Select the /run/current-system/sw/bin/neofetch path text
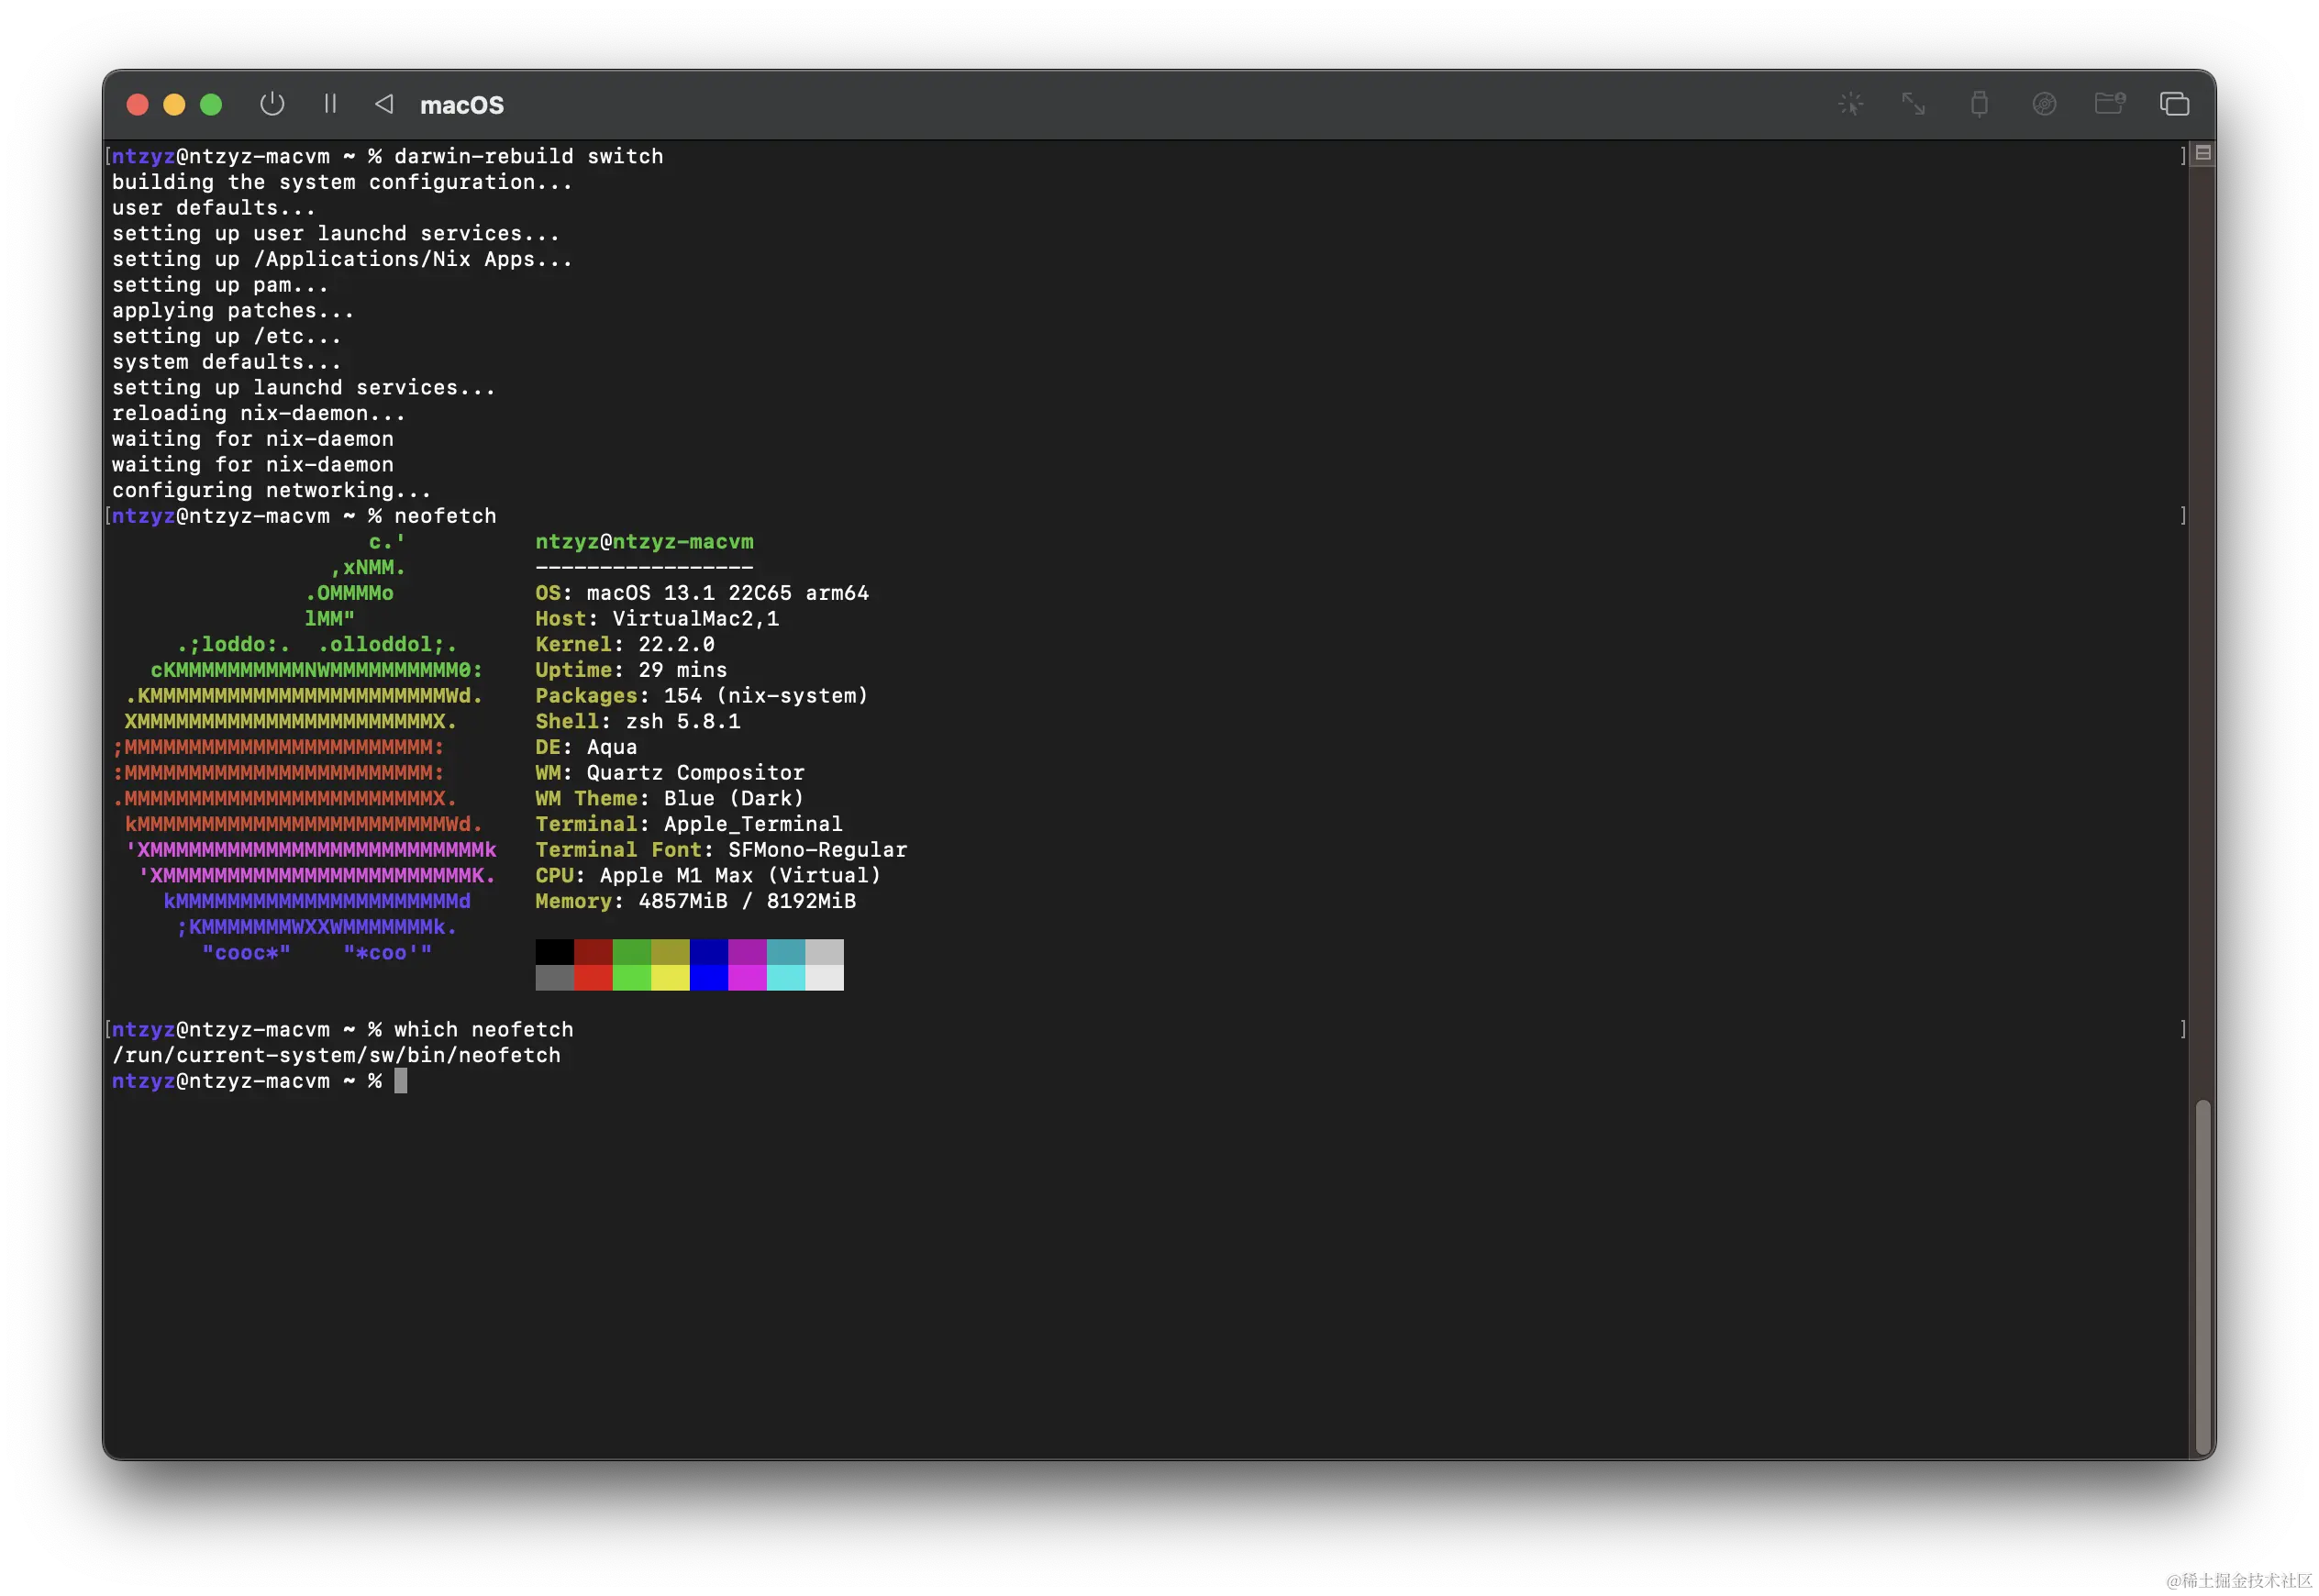This screenshot has width=2319, height=1596. pyautogui.click(x=337, y=1055)
